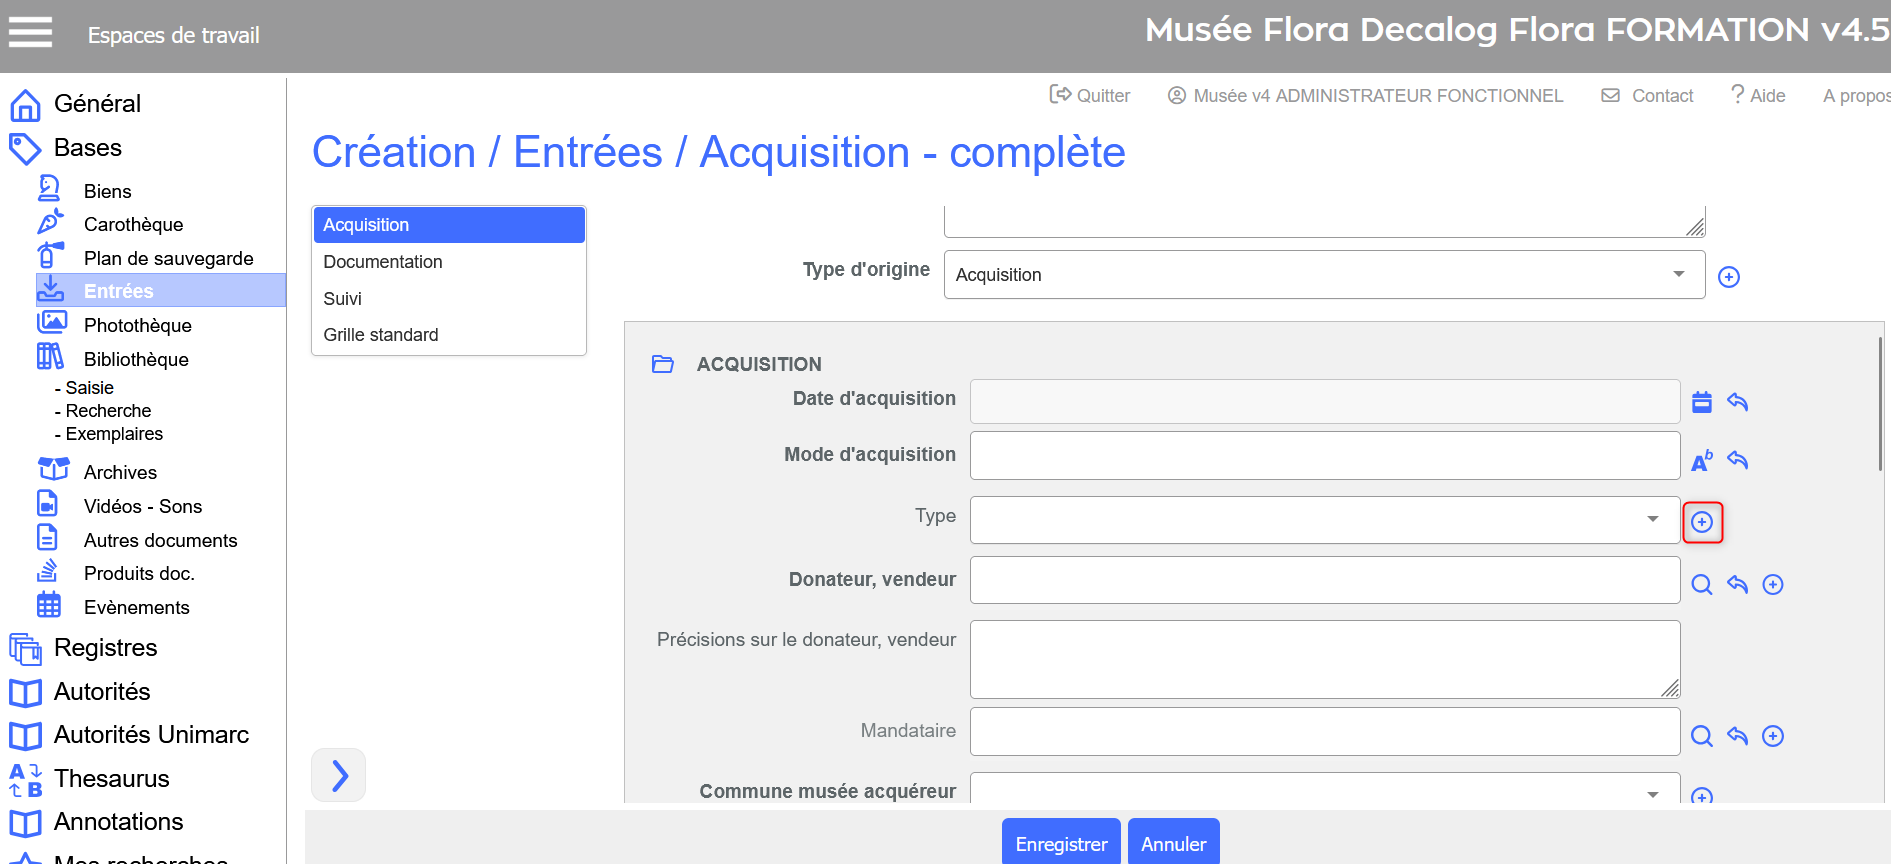Screen dimensions: 1891x864
Task: Click the plus icon next to Type field
Action: tap(1702, 522)
